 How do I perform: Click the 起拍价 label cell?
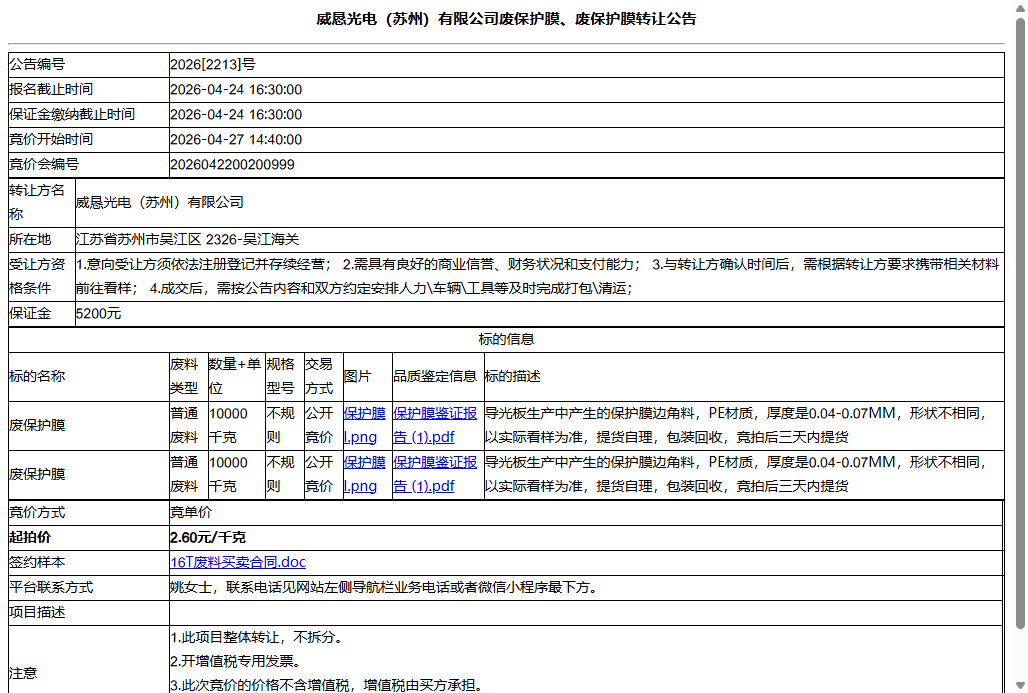pyautogui.click(x=89, y=537)
